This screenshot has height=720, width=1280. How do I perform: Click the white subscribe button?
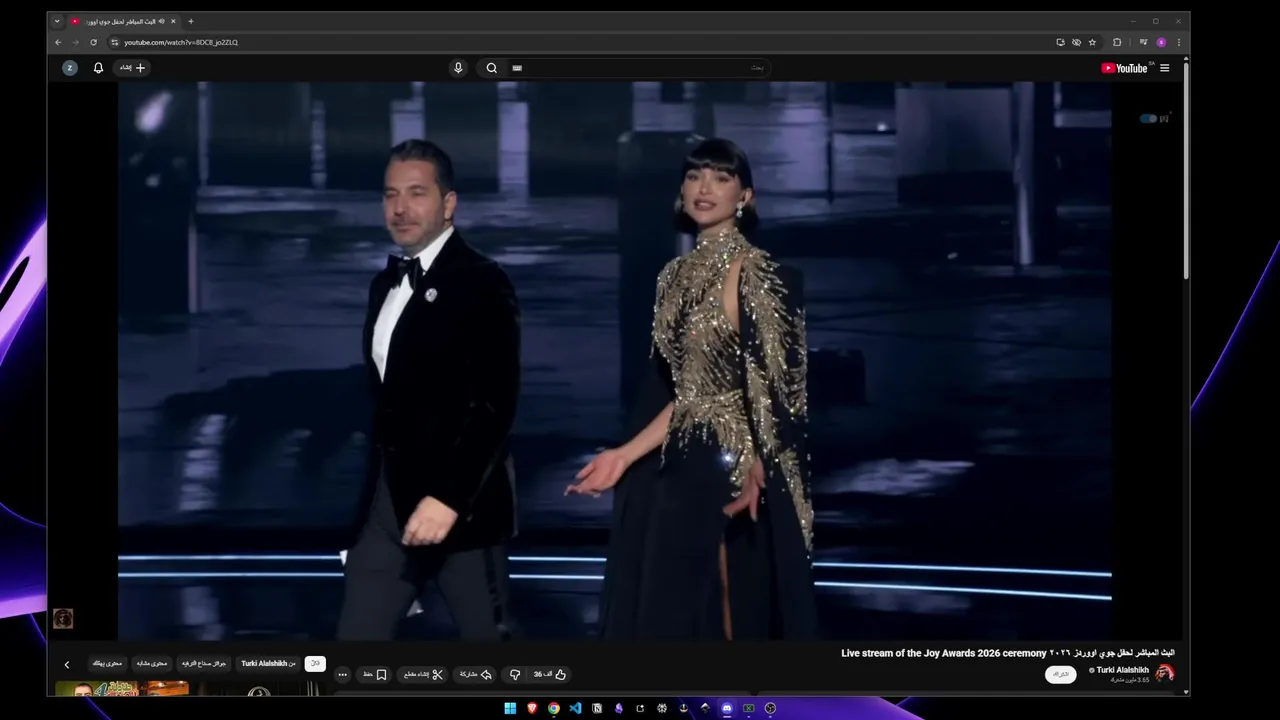pos(1061,675)
